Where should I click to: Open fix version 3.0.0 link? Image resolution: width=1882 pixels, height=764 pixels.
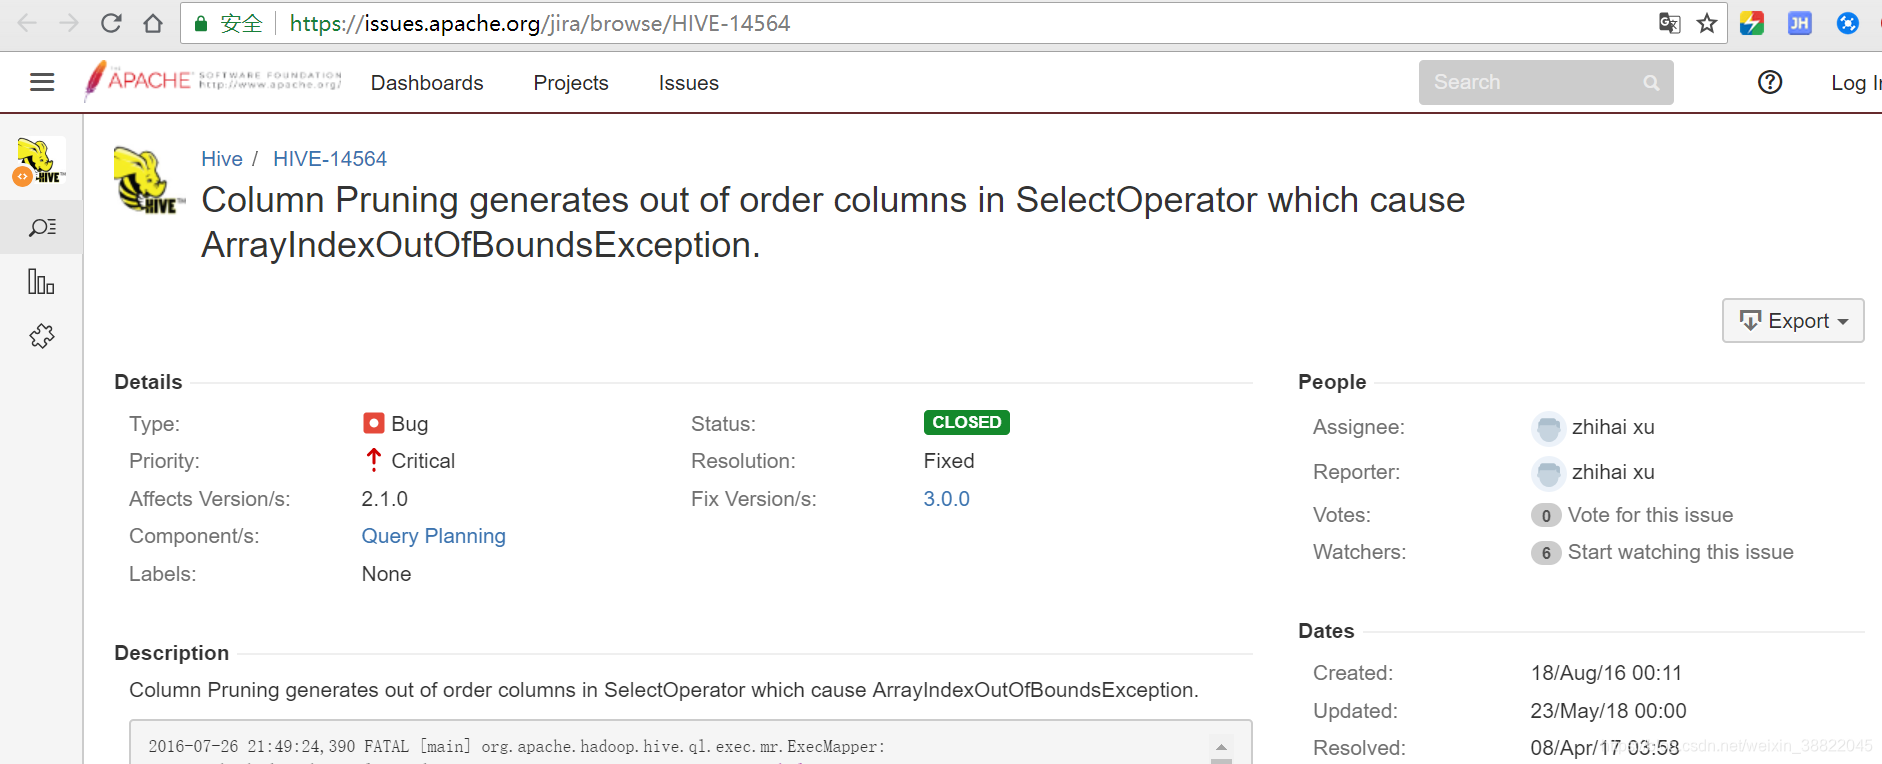coord(947,499)
